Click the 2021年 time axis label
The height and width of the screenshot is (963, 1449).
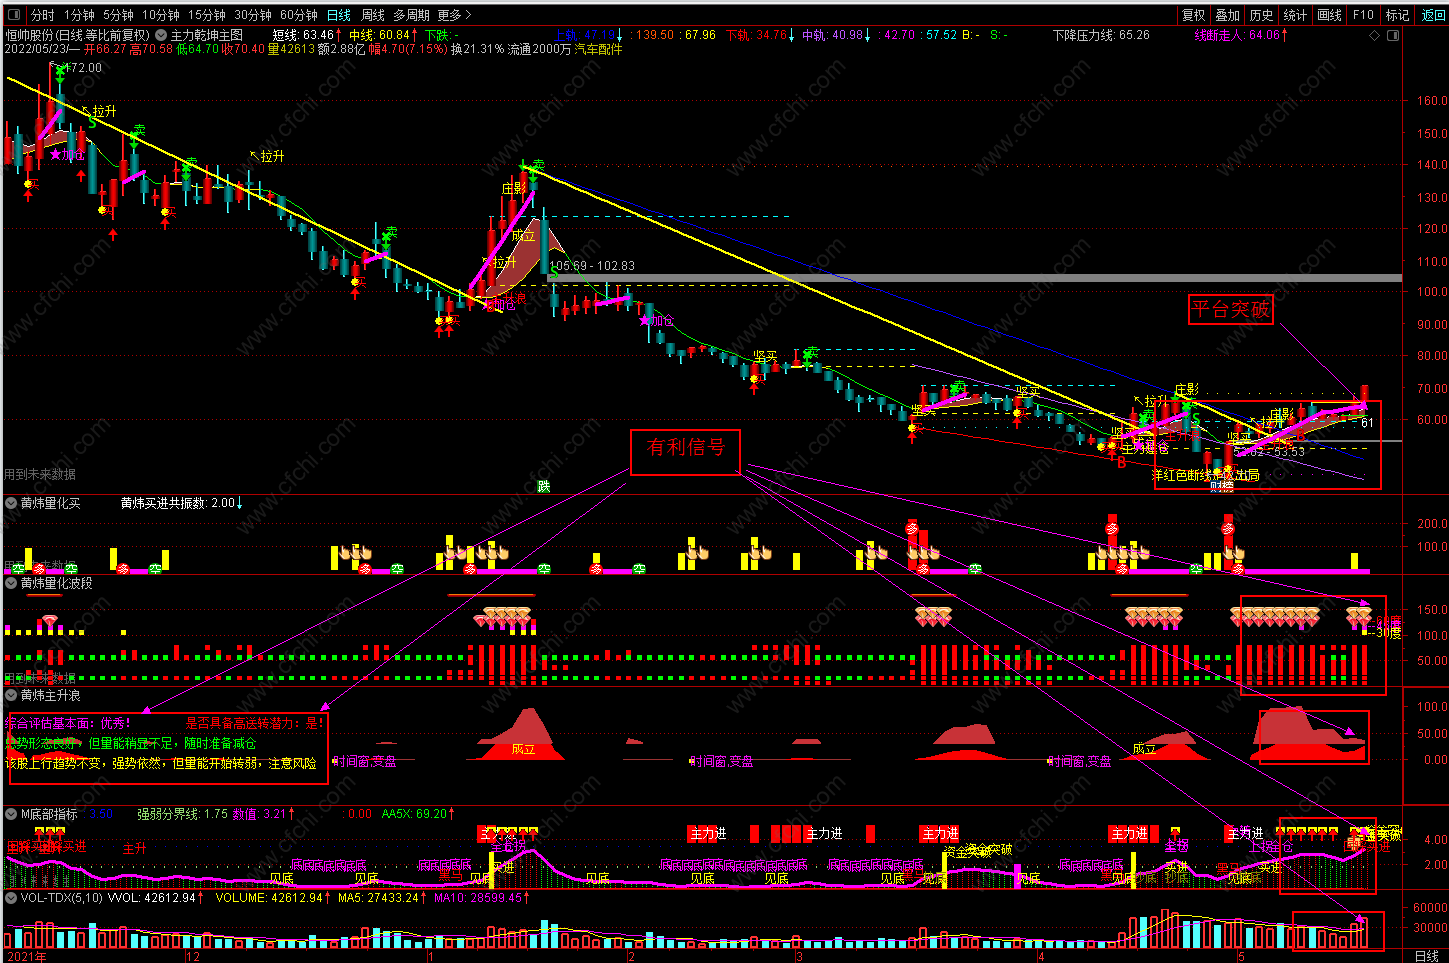(27, 956)
